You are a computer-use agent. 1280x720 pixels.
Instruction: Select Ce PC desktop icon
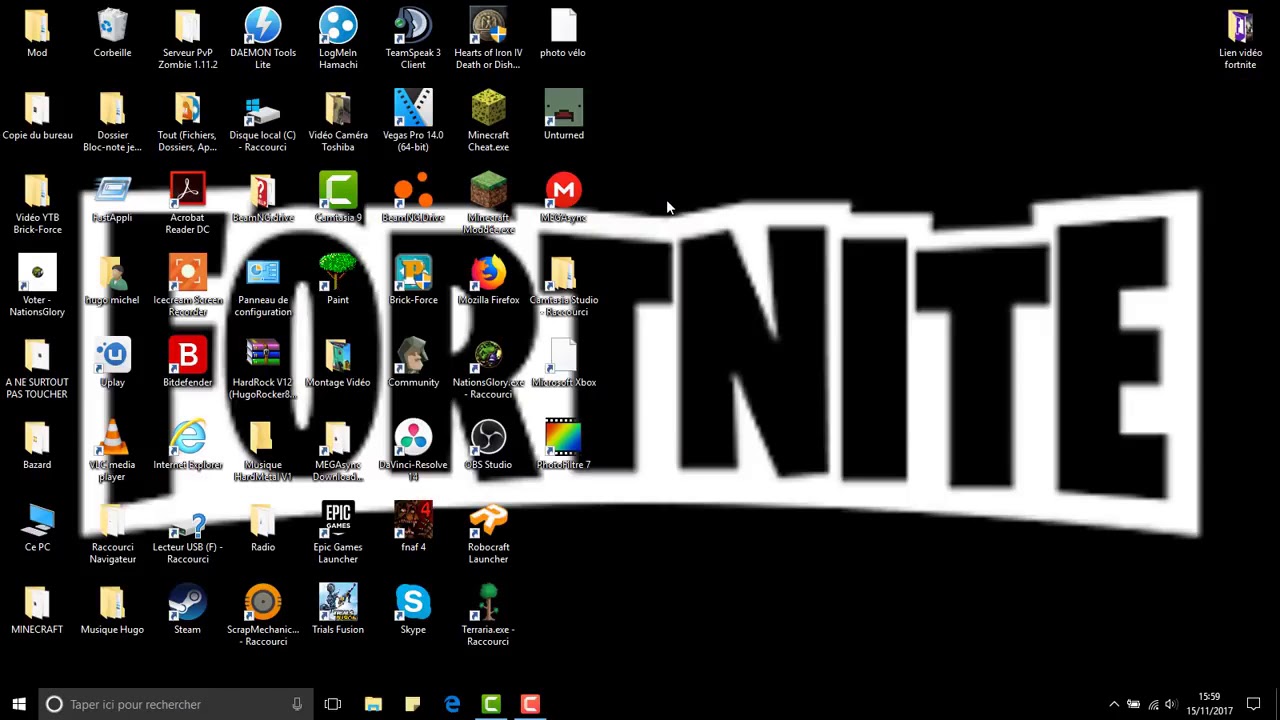click(x=37, y=526)
